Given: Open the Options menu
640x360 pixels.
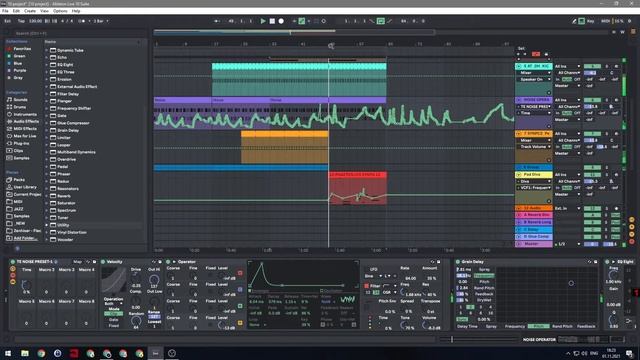Looking at the screenshot, I should point(60,11).
